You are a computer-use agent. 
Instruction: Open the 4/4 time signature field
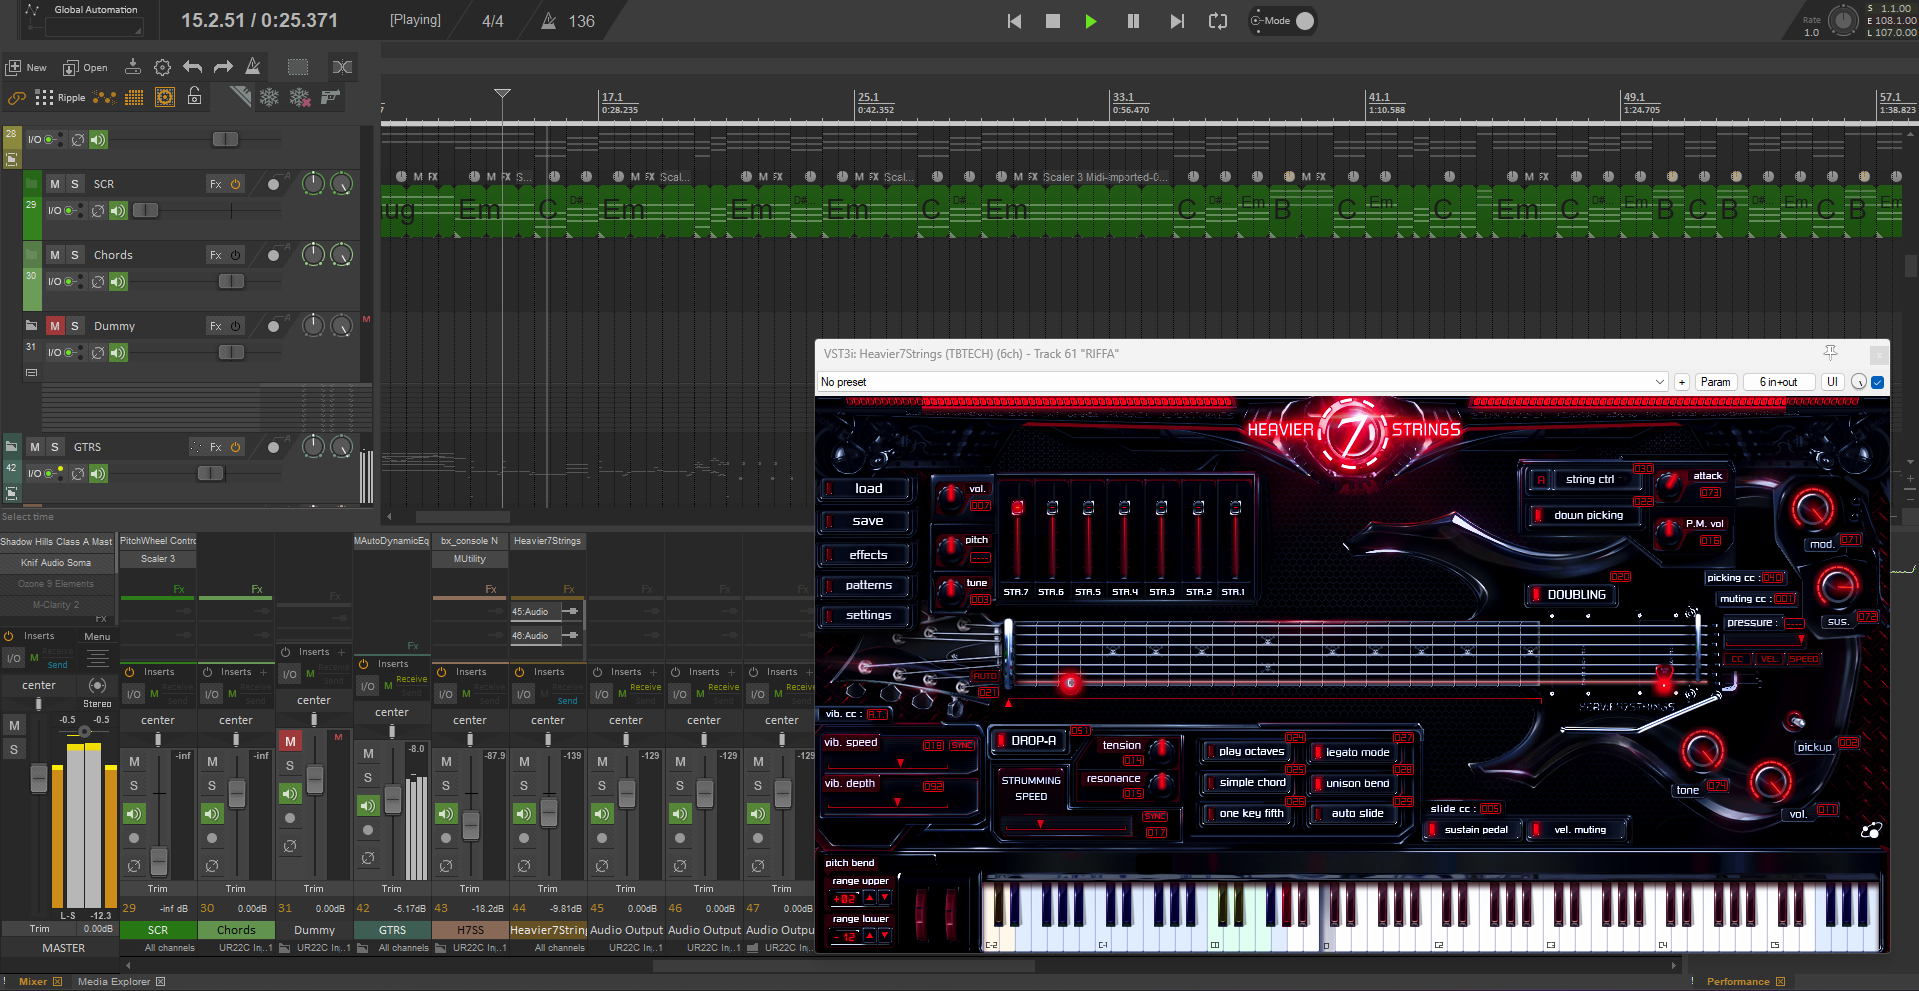[493, 21]
